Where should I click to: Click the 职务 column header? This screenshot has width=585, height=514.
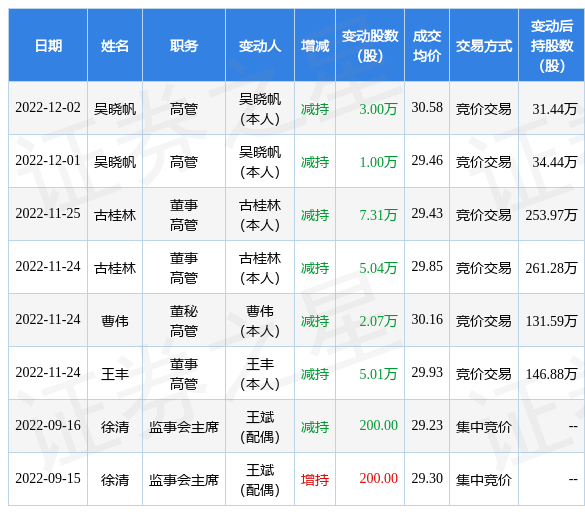click(184, 46)
